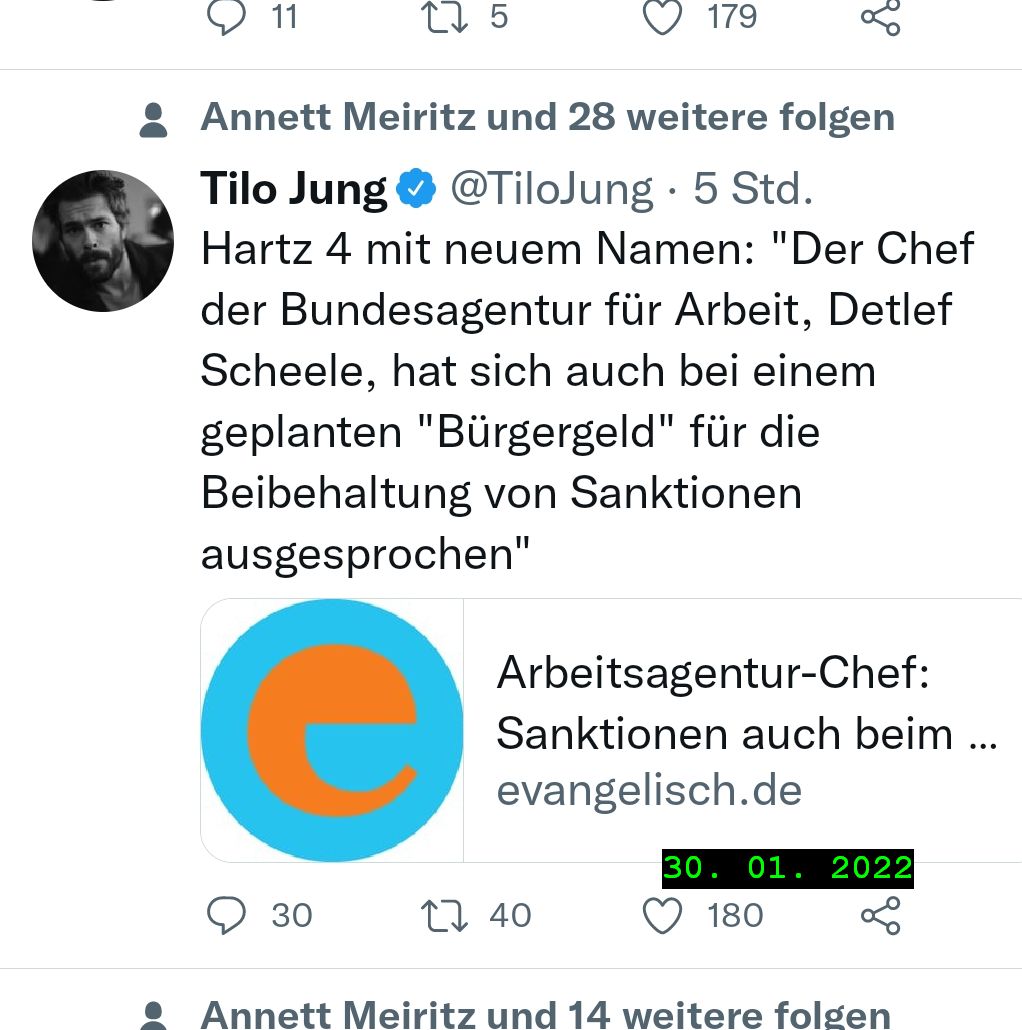This screenshot has height=1030, width=1022.
Task: Like the tweet with 179 likes
Action: click(x=662, y=18)
